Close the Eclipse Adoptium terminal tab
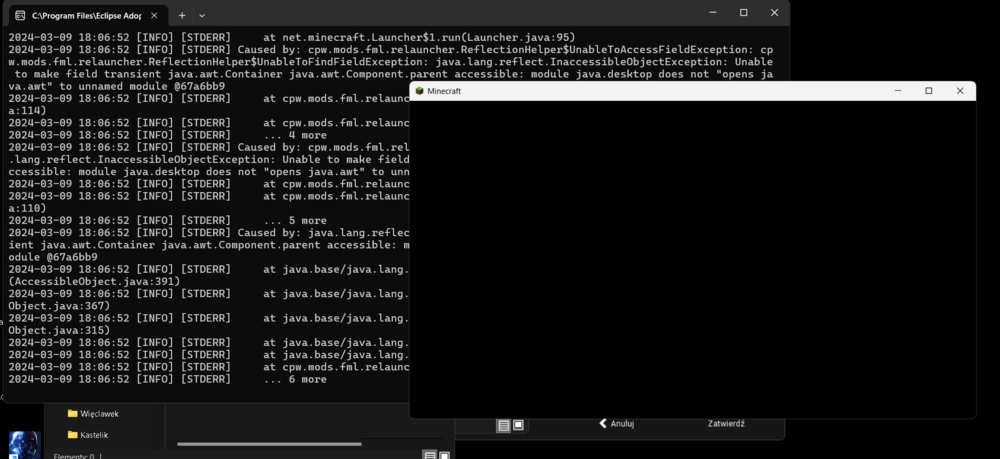Viewport: 1000px width, 459px height. pos(156,15)
